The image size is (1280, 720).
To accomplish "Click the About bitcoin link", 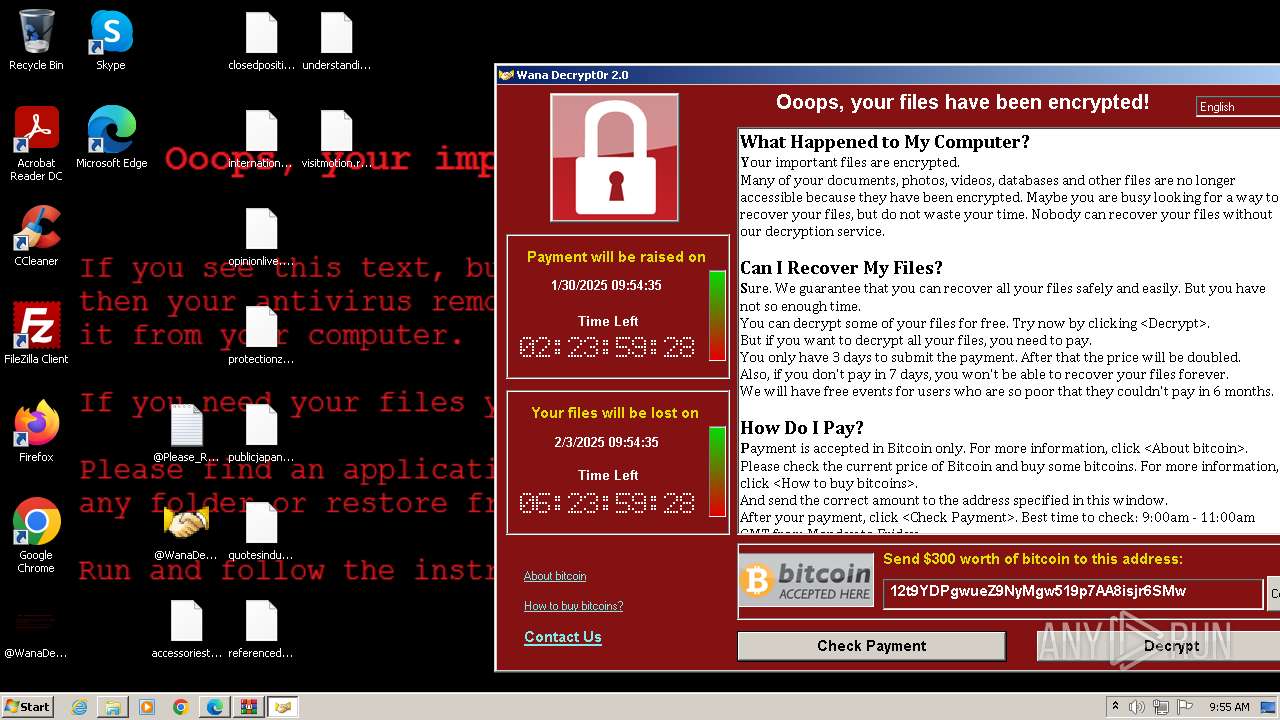I will 555,576.
